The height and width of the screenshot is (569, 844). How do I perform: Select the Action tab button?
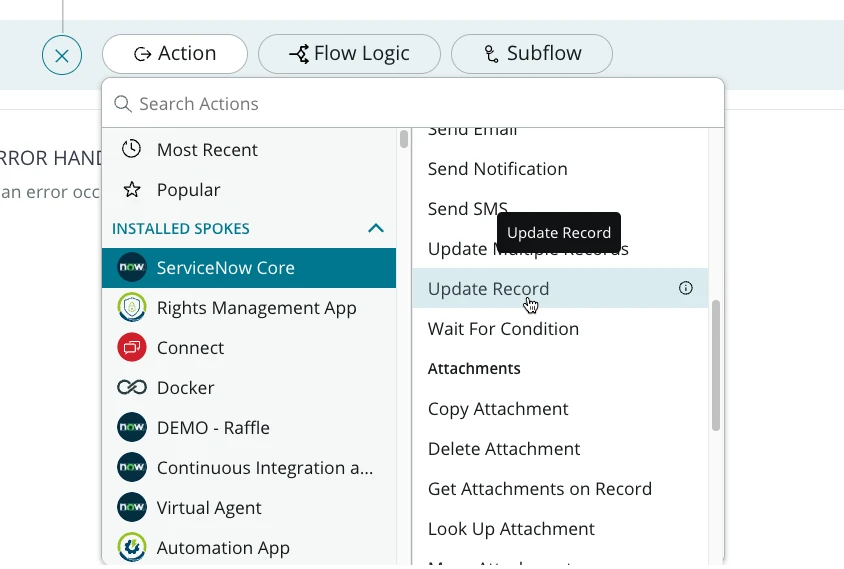(x=175, y=54)
